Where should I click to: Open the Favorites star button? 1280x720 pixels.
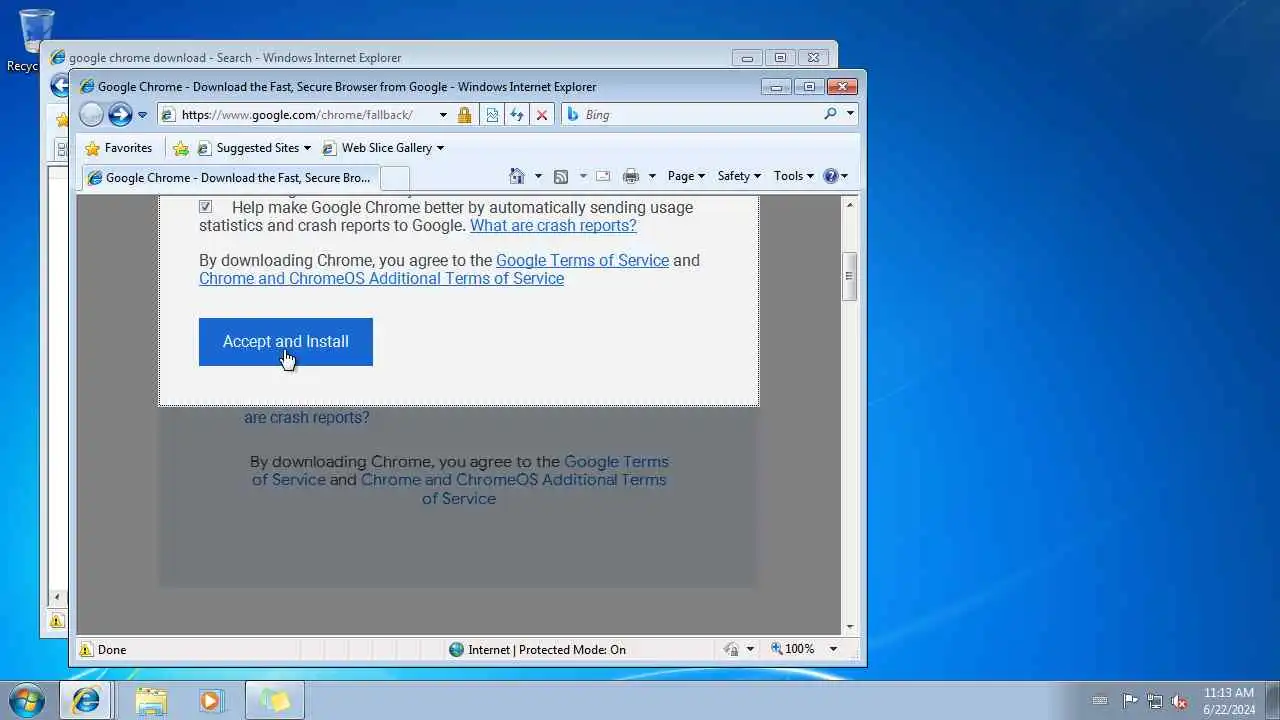point(119,148)
